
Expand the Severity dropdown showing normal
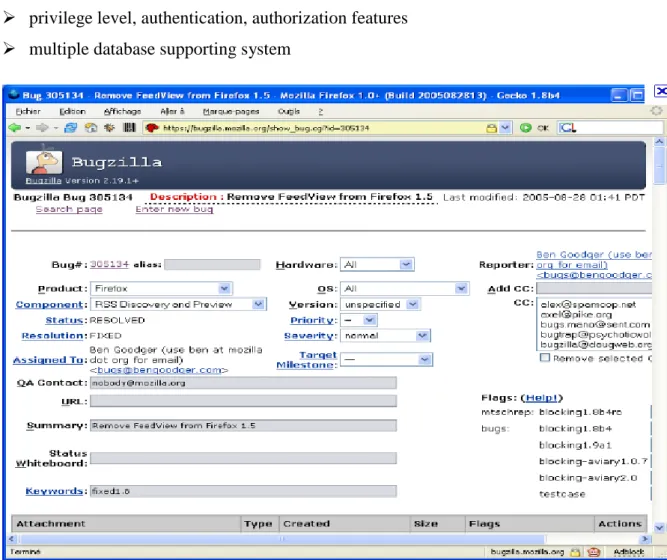tap(422, 335)
